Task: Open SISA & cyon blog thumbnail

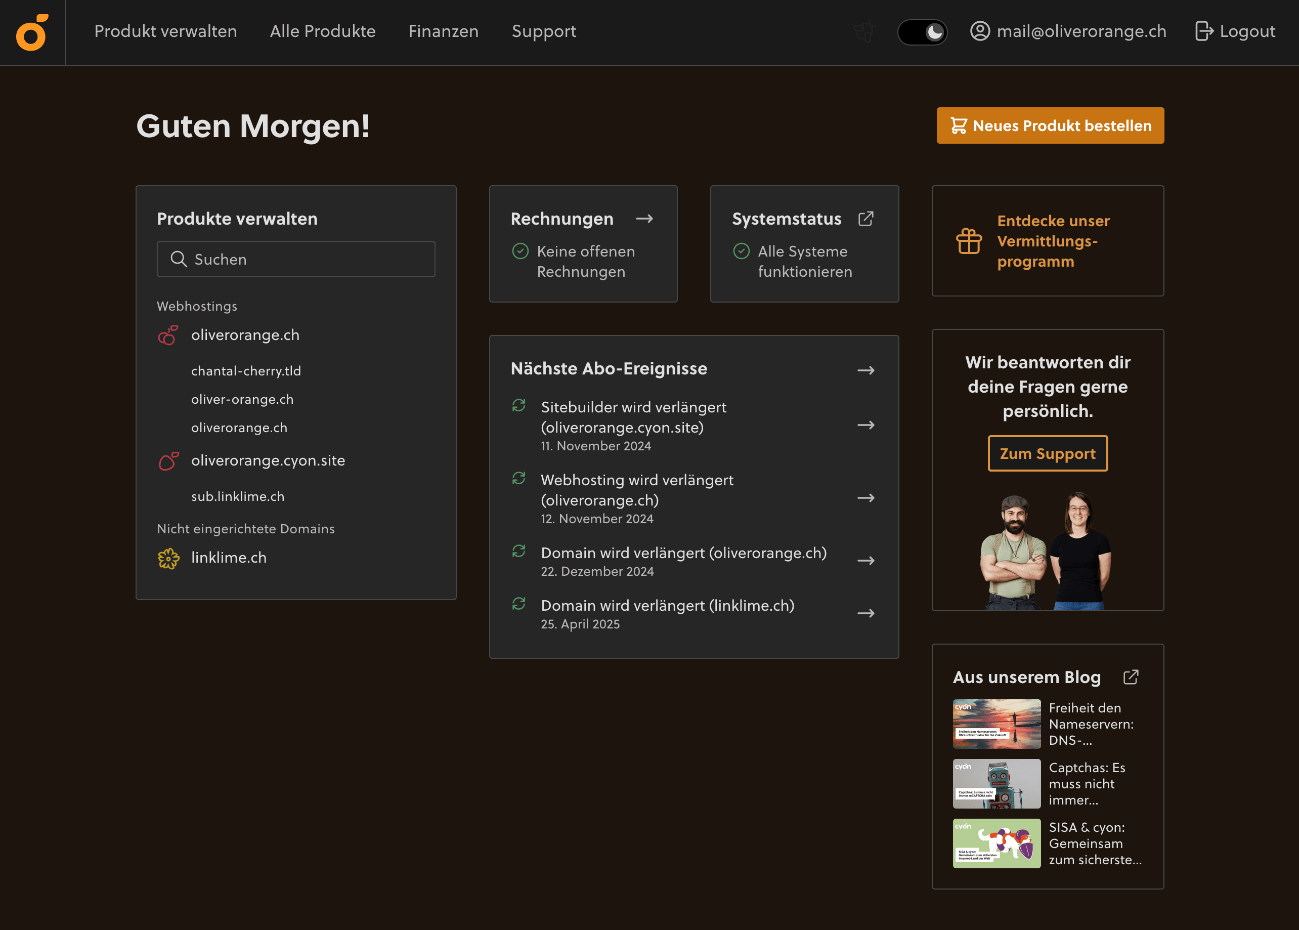Action: point(997,843)
